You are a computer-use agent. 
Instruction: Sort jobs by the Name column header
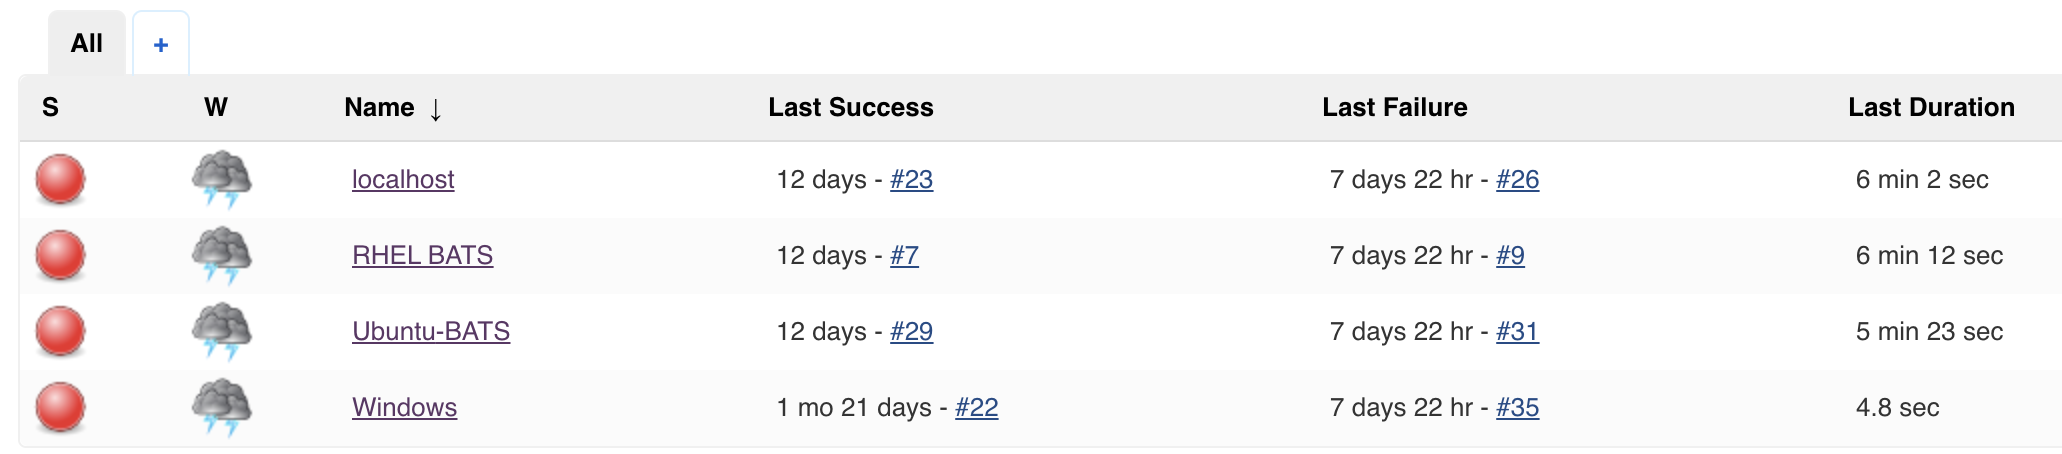[x=380, y=107]
